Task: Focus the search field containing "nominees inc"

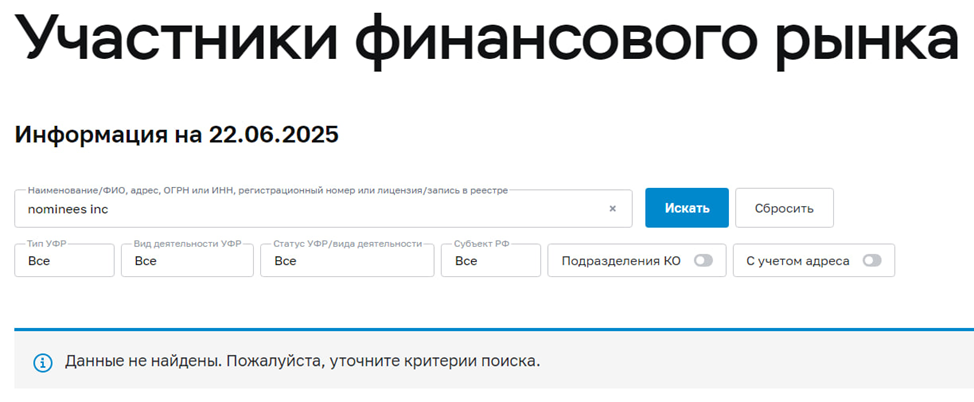Action: pos(300,210)
